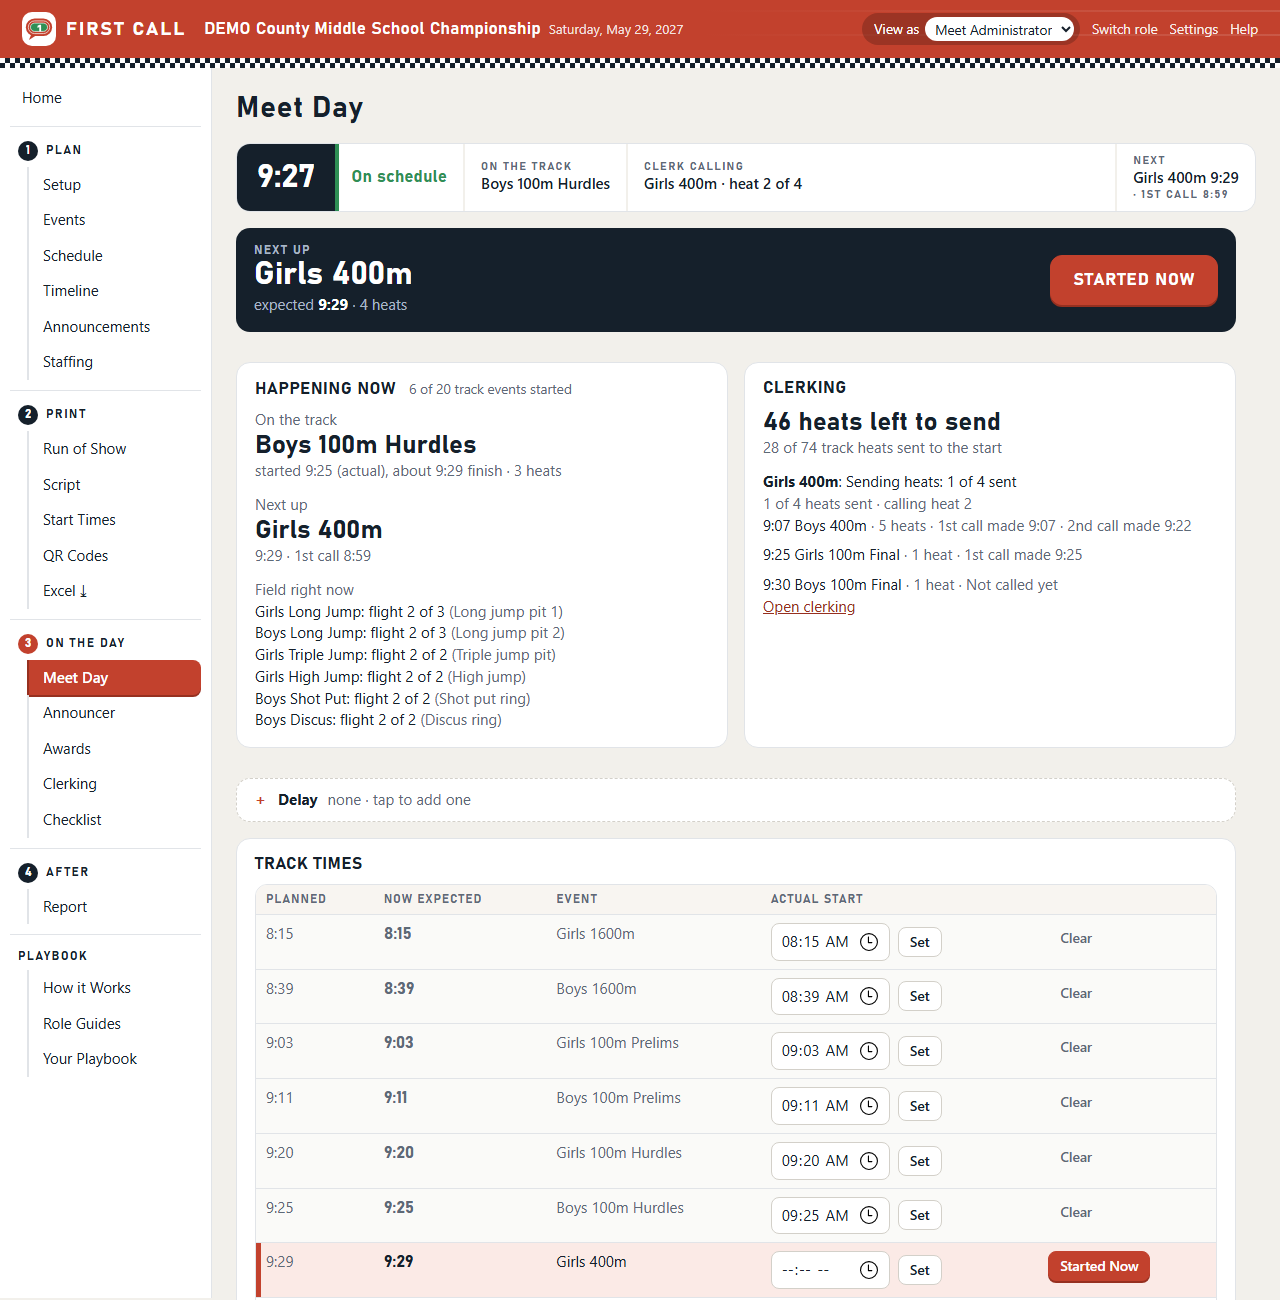Download the Excel export

pyautogui.click(x=65, y=591)
